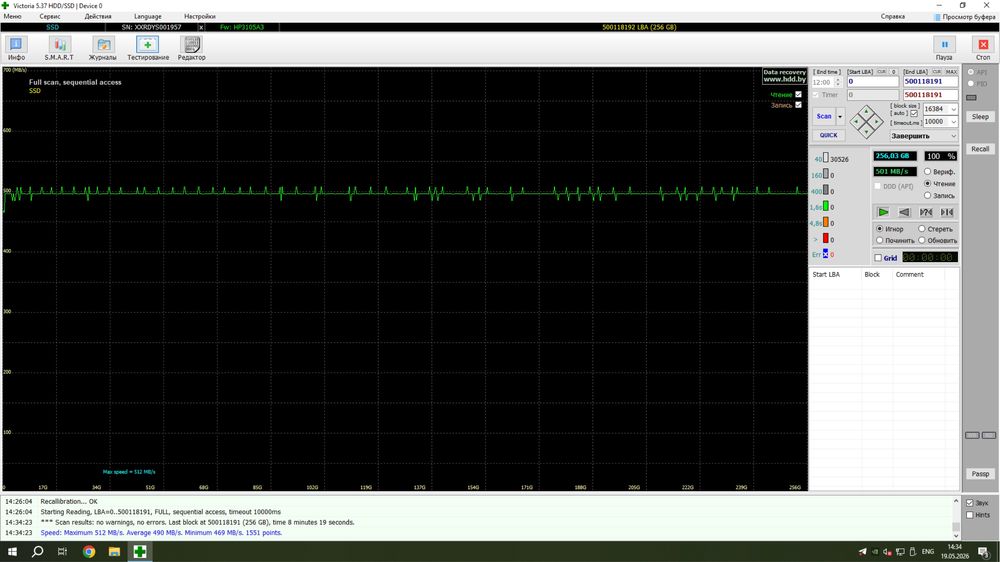
Task: Click the green play scan button
Action: coord(883,212)
